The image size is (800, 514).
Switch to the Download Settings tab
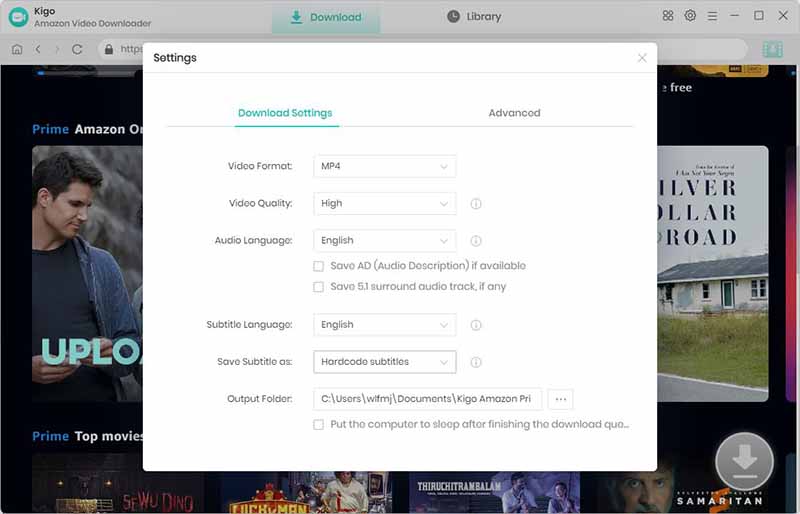pos(285,113)
